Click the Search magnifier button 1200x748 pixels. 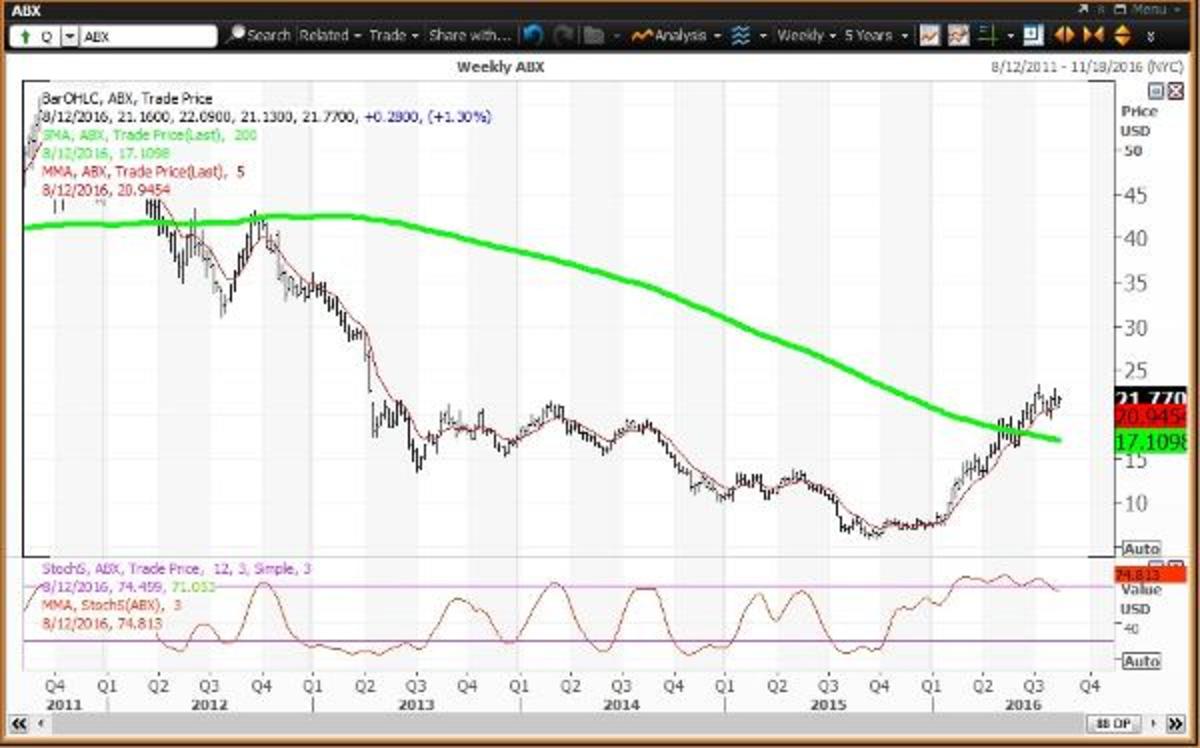[259, 35]
